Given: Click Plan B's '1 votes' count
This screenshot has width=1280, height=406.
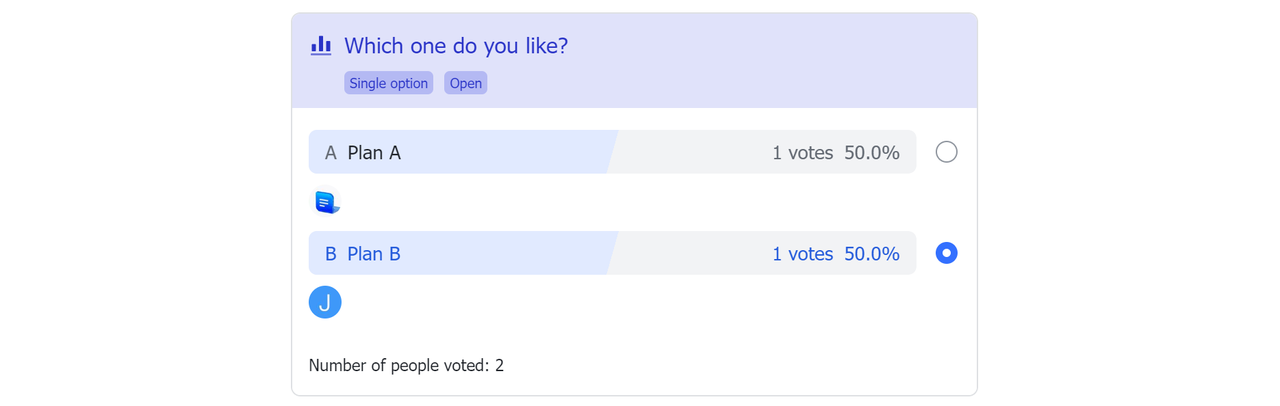Looking at the screenshot, I should (802, 254).
